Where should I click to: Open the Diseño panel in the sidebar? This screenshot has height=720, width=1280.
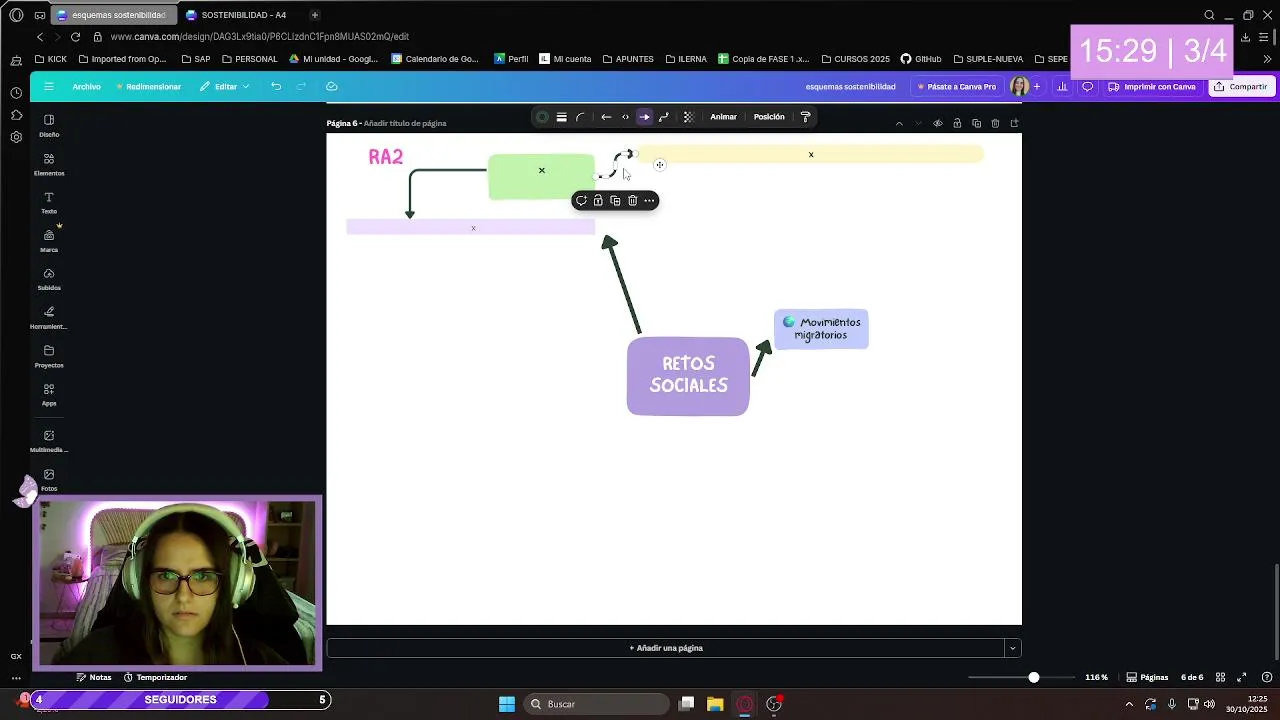pyautogui.click(x=49, y=125)
